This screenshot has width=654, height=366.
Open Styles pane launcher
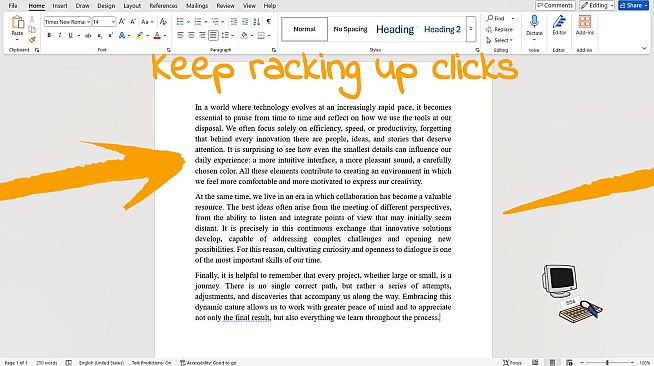click(477, 50)
